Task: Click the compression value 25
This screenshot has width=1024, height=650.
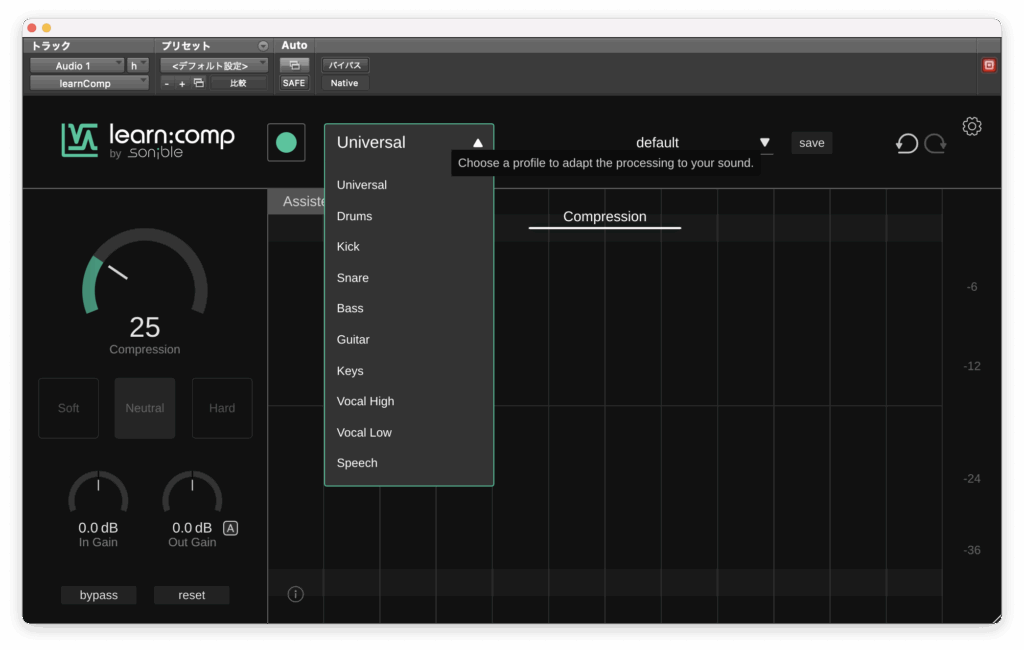Action: [x=144, y=327]
